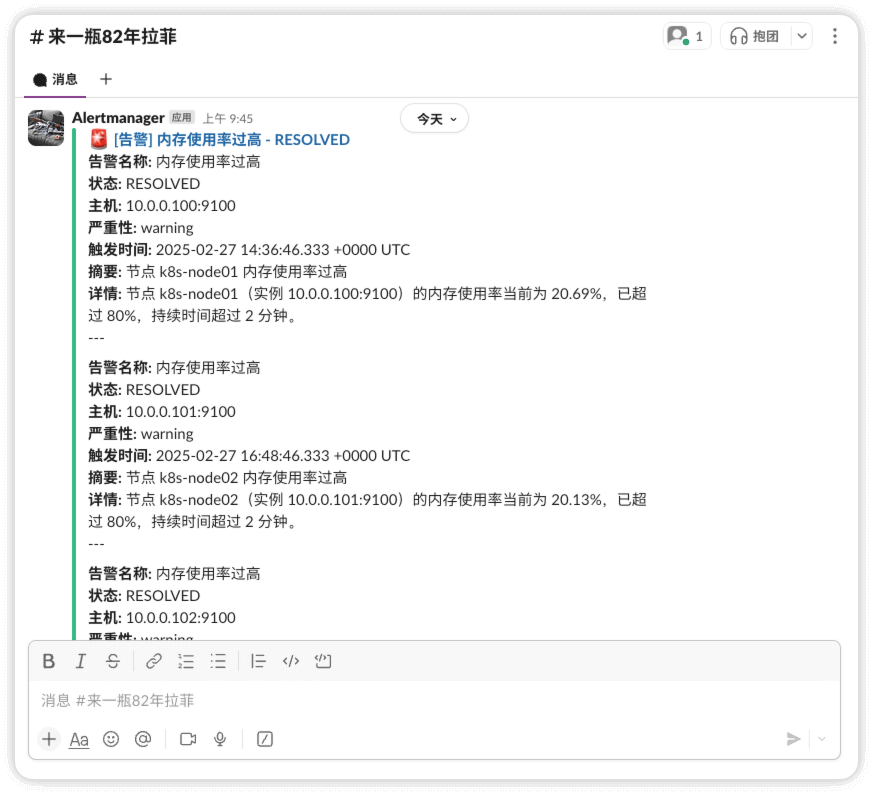This screenshot has width=873, height=794.
Task: Send the message now
Action: (793, 739)
